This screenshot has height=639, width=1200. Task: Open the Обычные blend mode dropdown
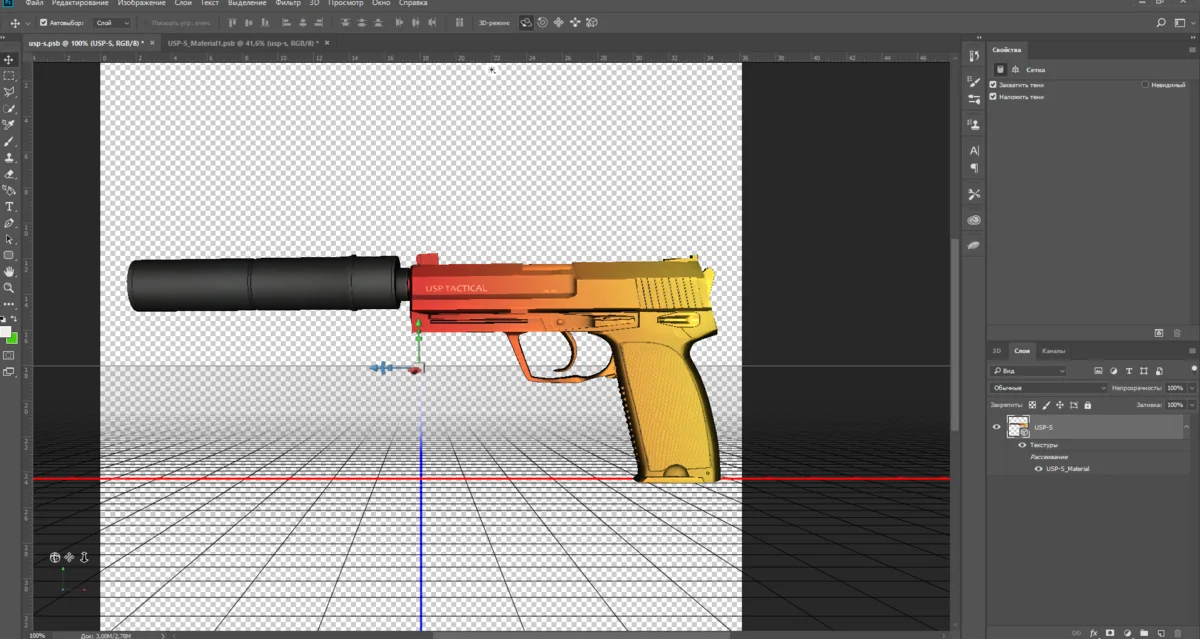(x=1049, y=388)
